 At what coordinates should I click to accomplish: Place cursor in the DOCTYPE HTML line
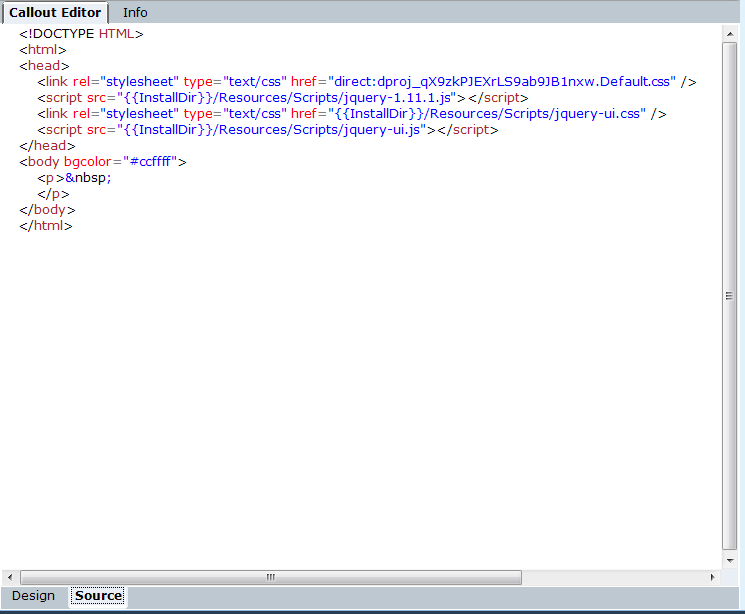pyautogui.click(x=82, y=34)
